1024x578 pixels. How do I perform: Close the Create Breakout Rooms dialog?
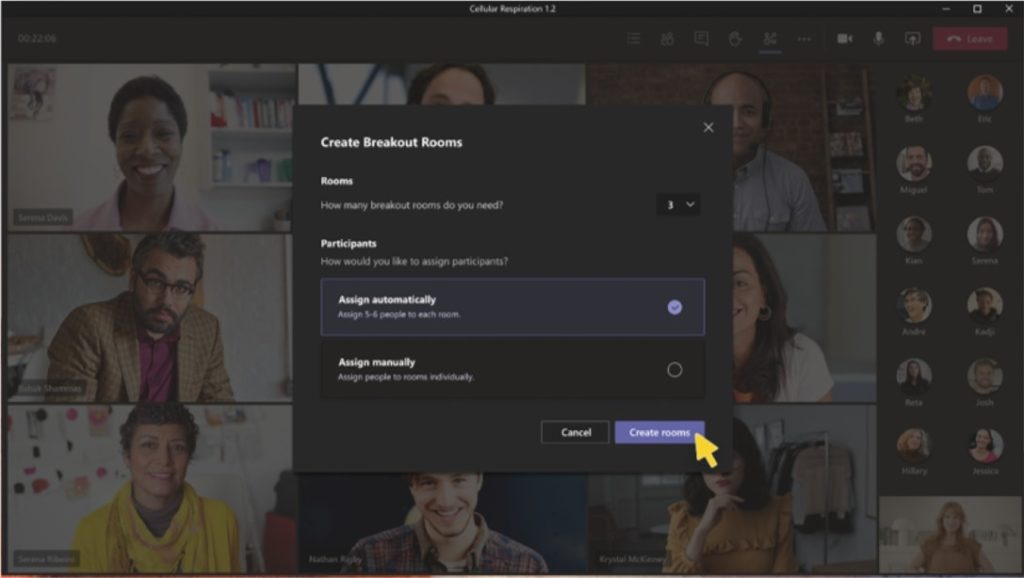click(x=708, y=127)
